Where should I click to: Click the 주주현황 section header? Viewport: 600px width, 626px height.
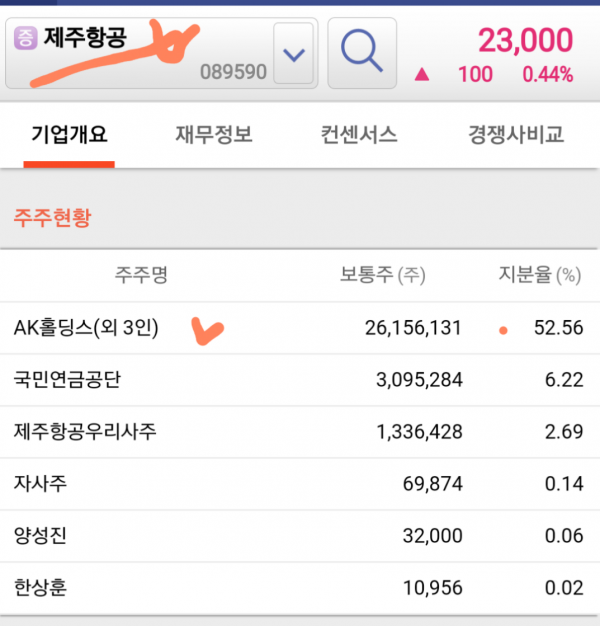click(53, 218)
